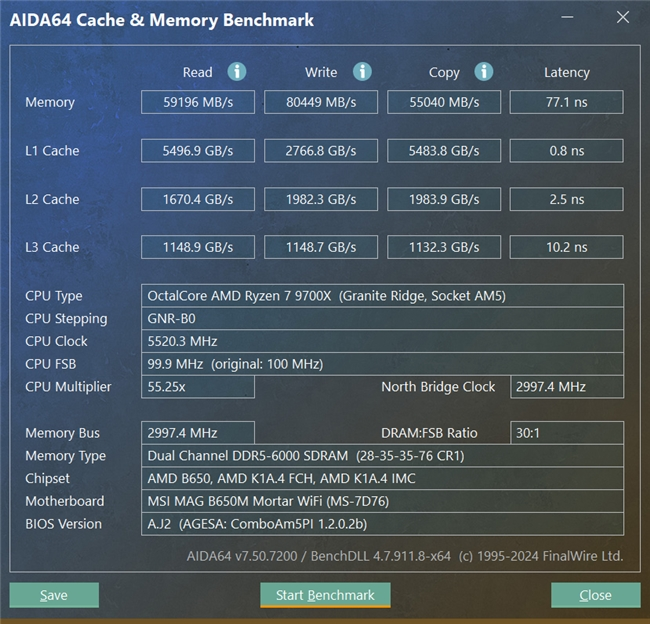Click the Close button at bottom right
The image size is (650, 624).
click(x=595, y=595)
